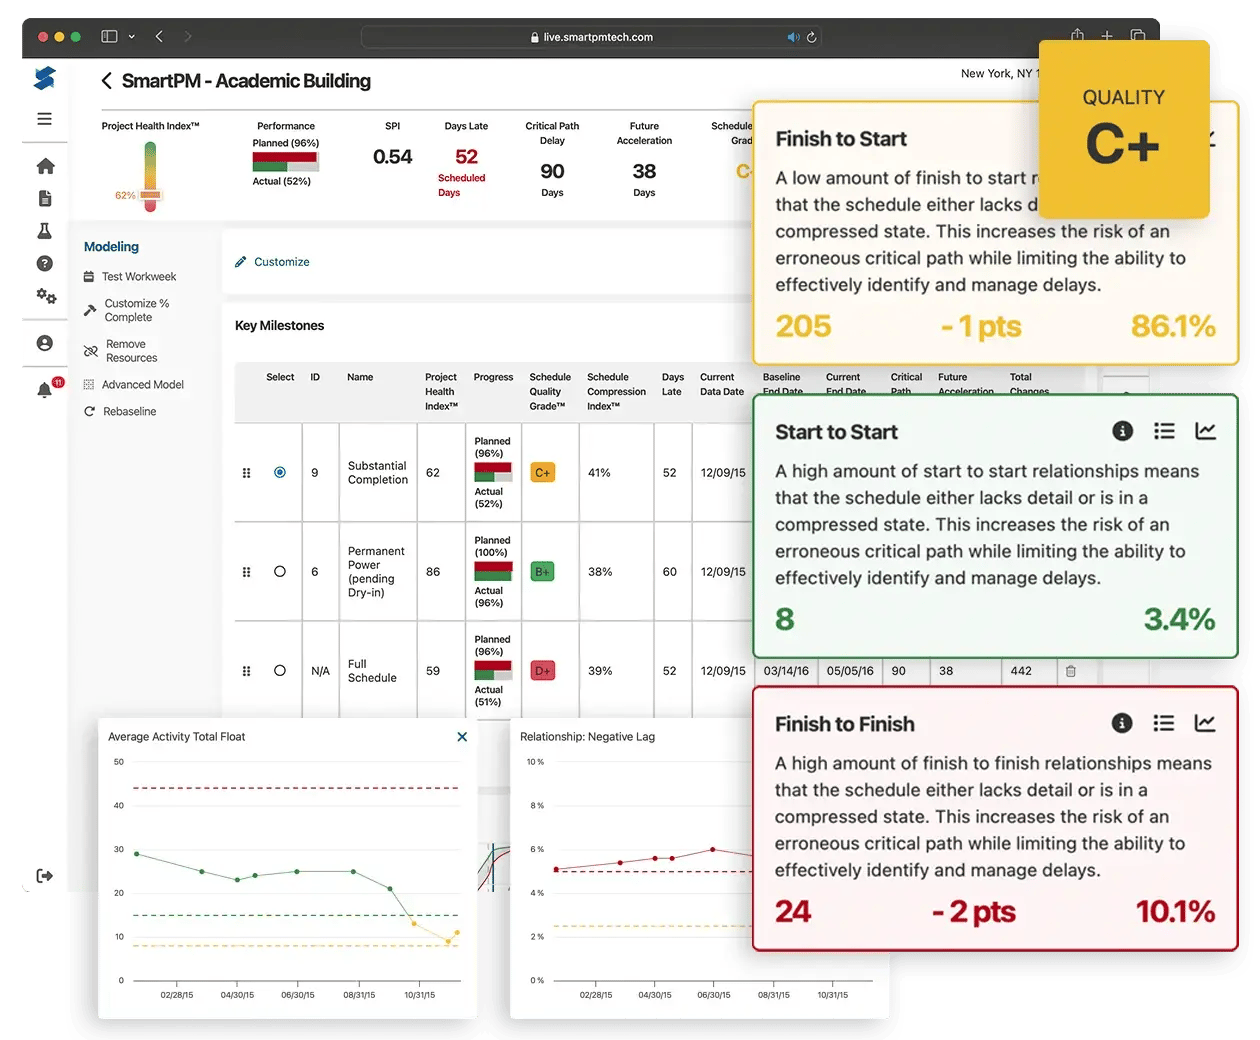Open the trend chart icon on the Start to Start card
This screenshot has height=1040, width=1260.
(x=1206, y=431)
